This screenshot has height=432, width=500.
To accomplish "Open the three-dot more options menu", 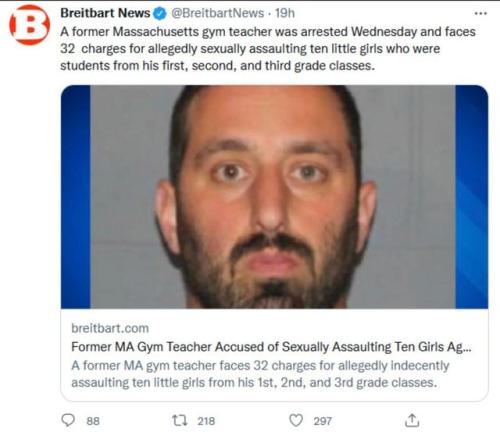I will tap(480, 14).
